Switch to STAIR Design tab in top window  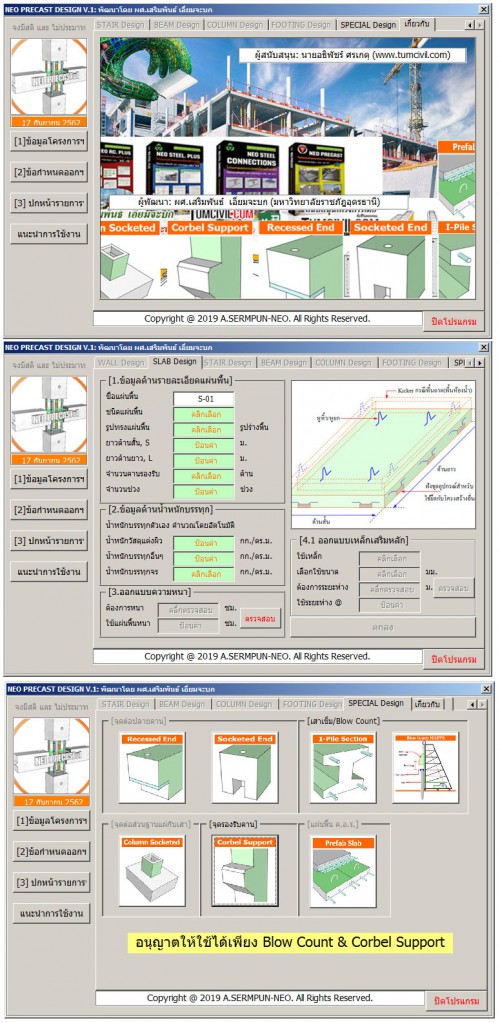121,25
